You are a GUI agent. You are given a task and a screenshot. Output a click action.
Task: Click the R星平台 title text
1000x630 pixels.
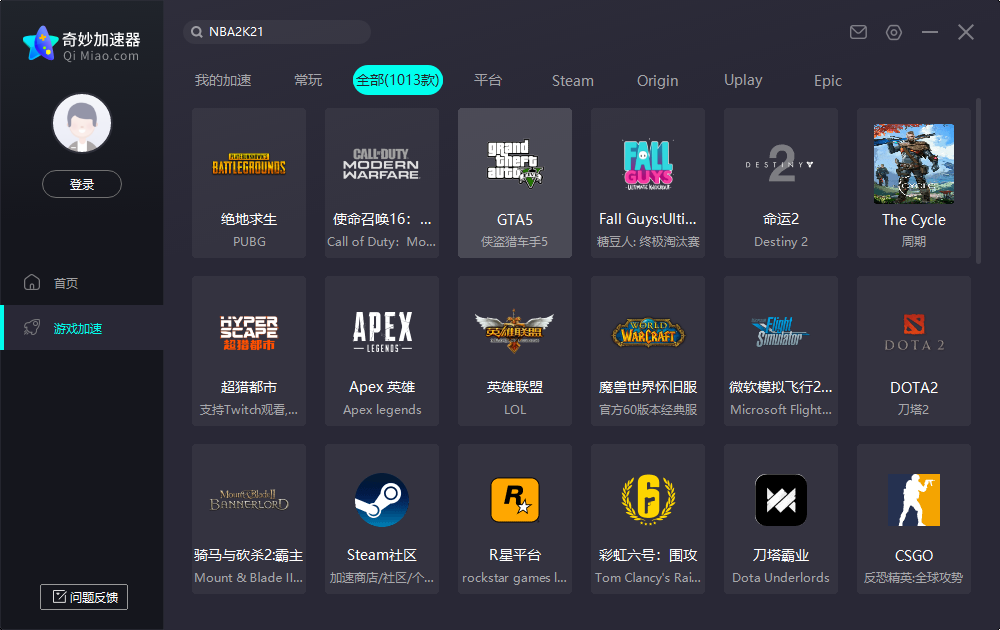[515, 555]
